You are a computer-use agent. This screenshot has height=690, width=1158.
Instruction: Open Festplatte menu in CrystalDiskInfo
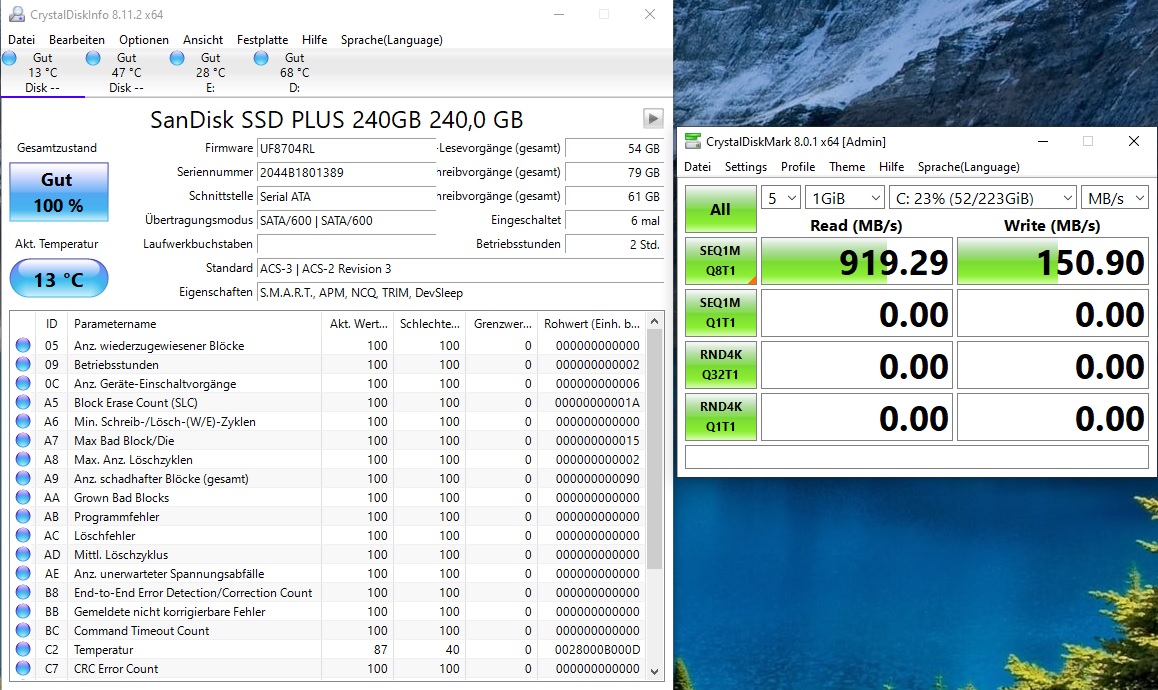(262, 40)
